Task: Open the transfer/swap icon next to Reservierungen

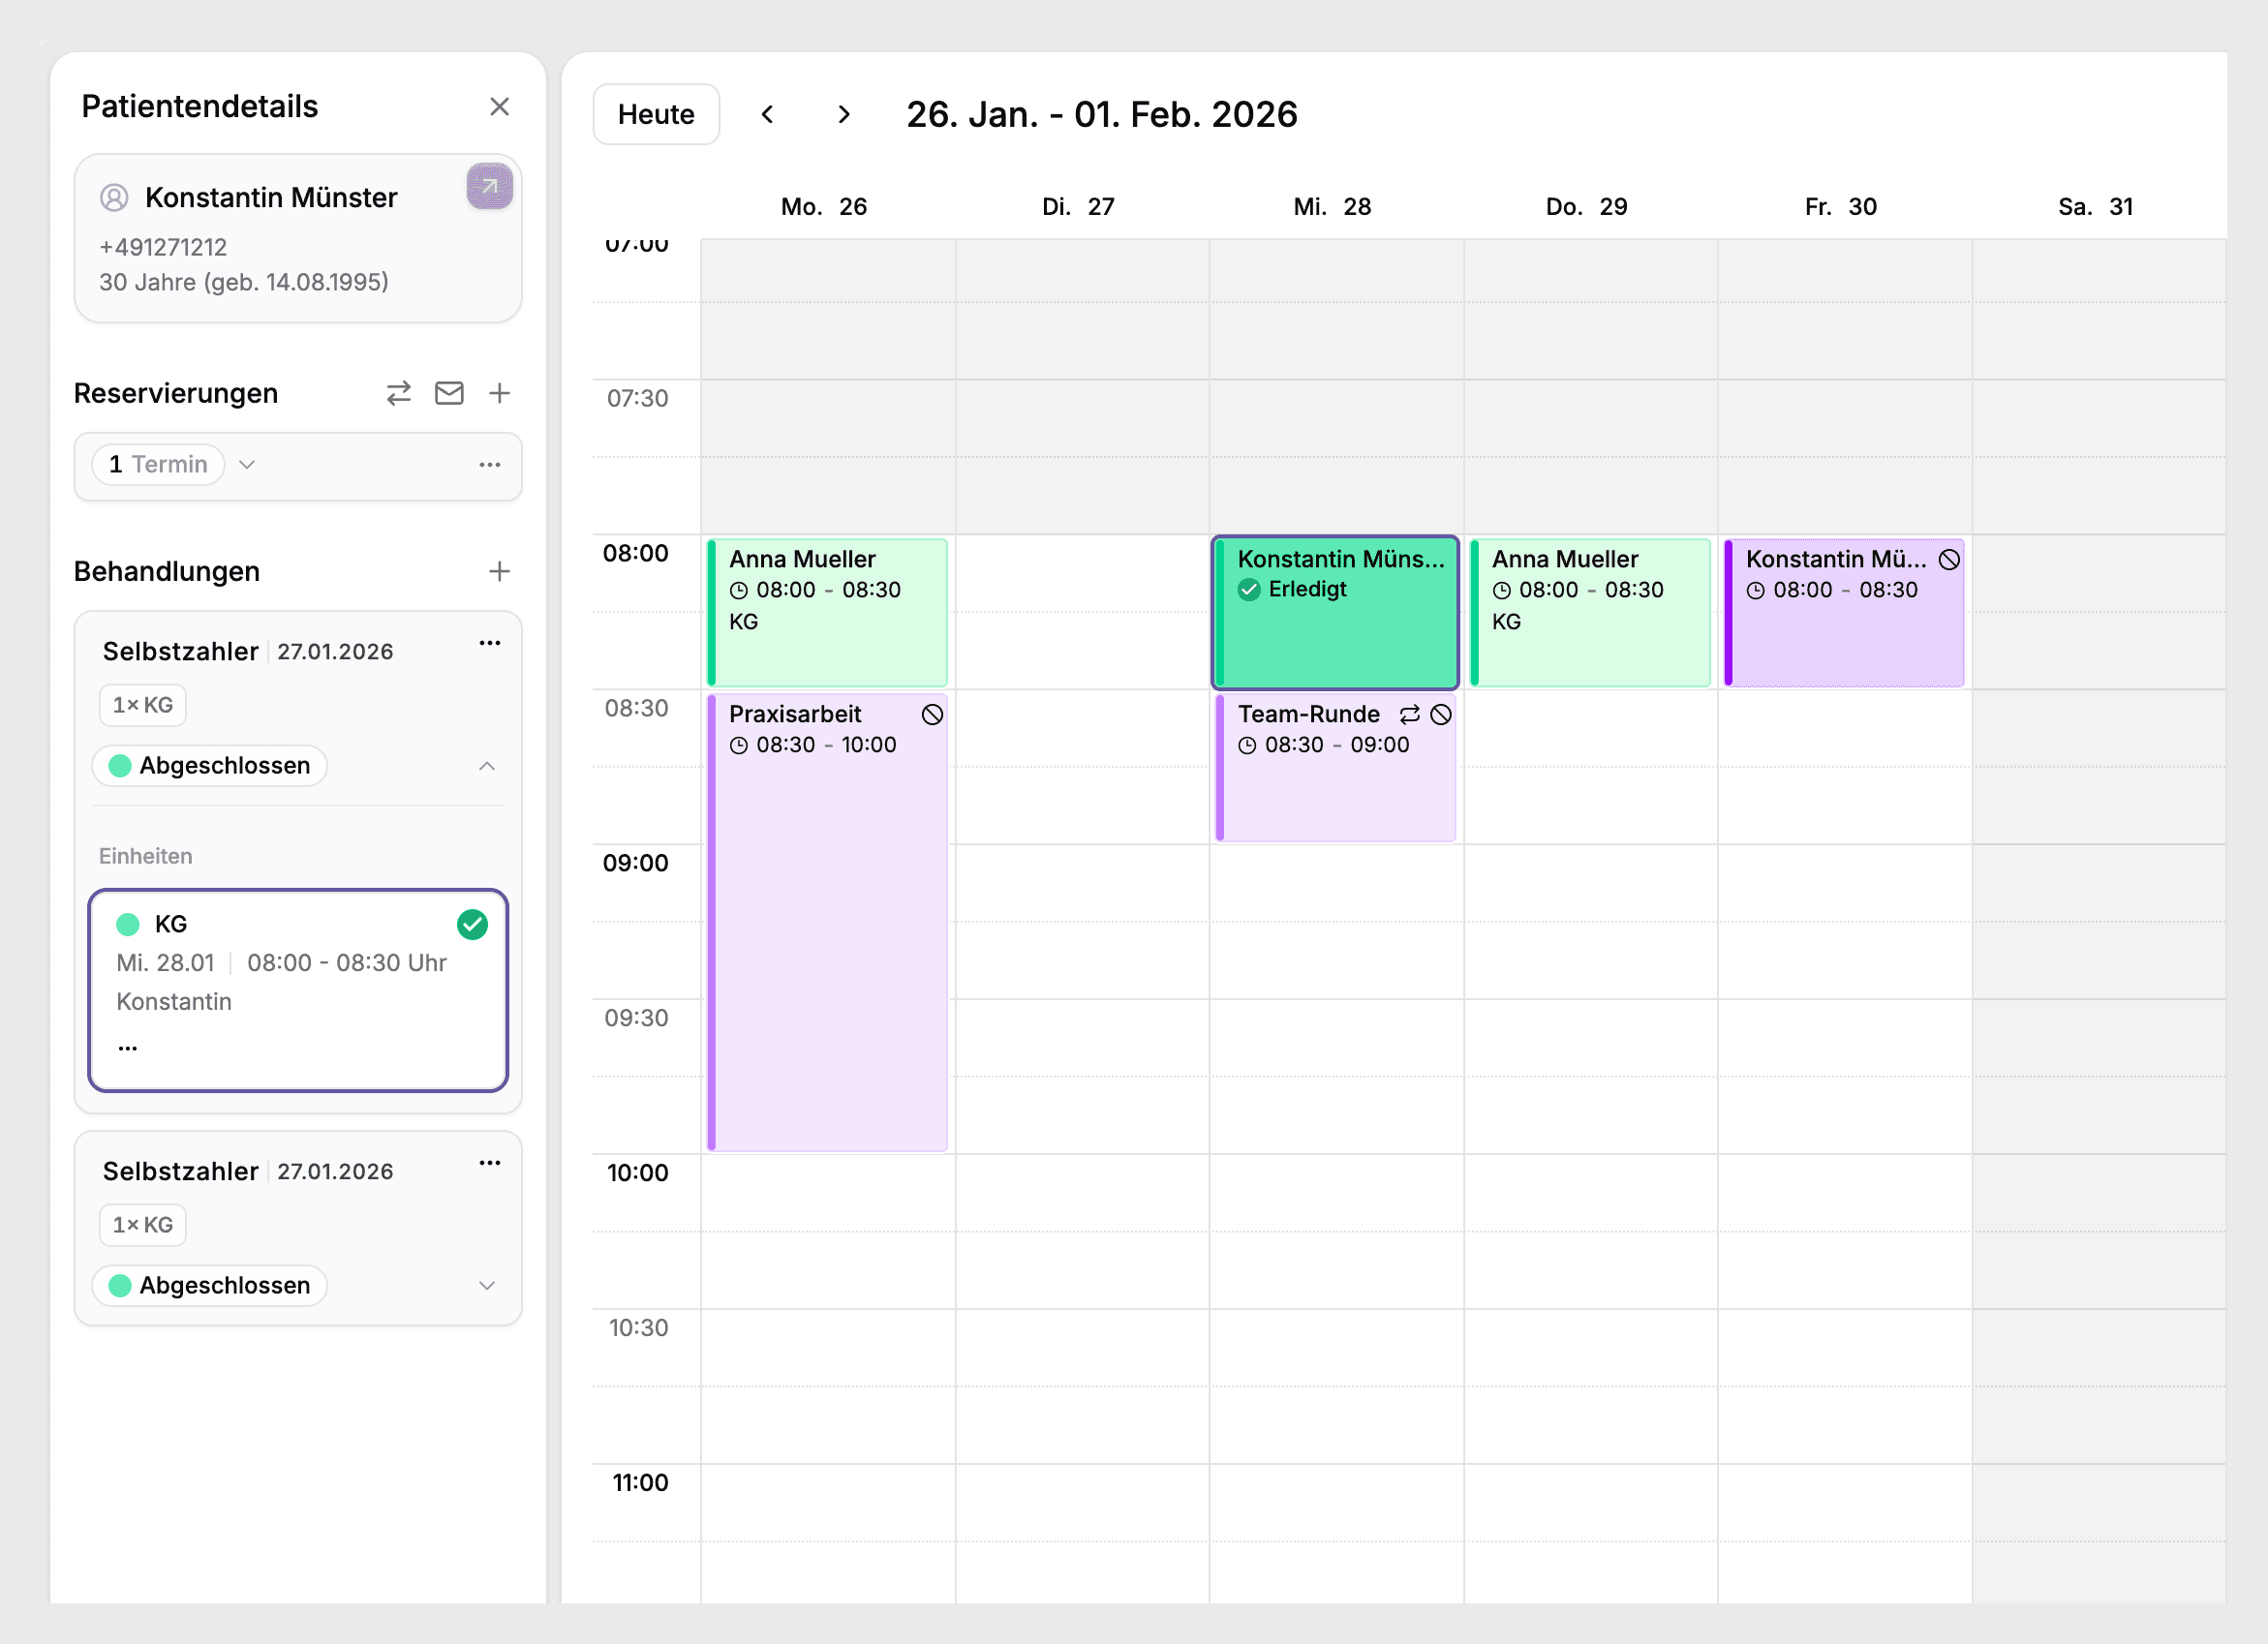Action: coord(399,393)
